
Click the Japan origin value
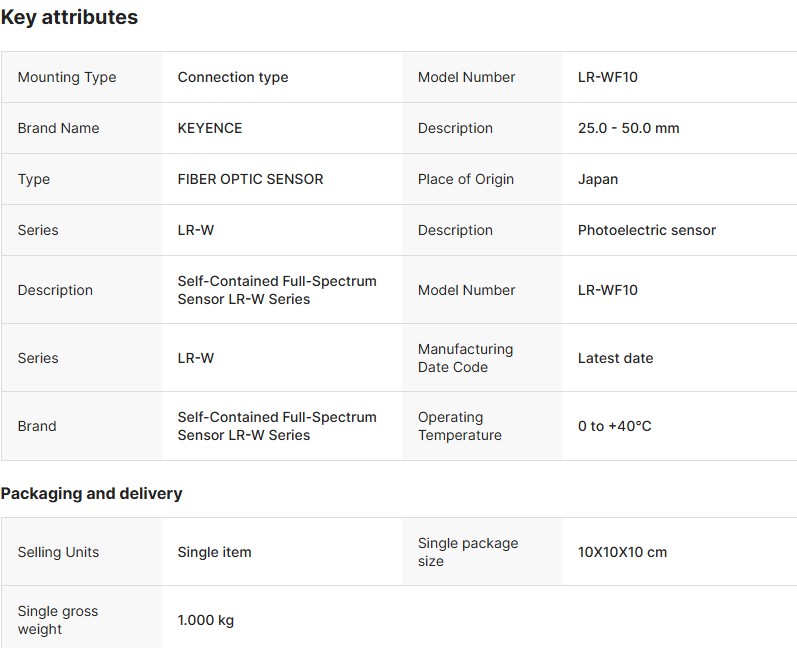click(x=598, y=179)
